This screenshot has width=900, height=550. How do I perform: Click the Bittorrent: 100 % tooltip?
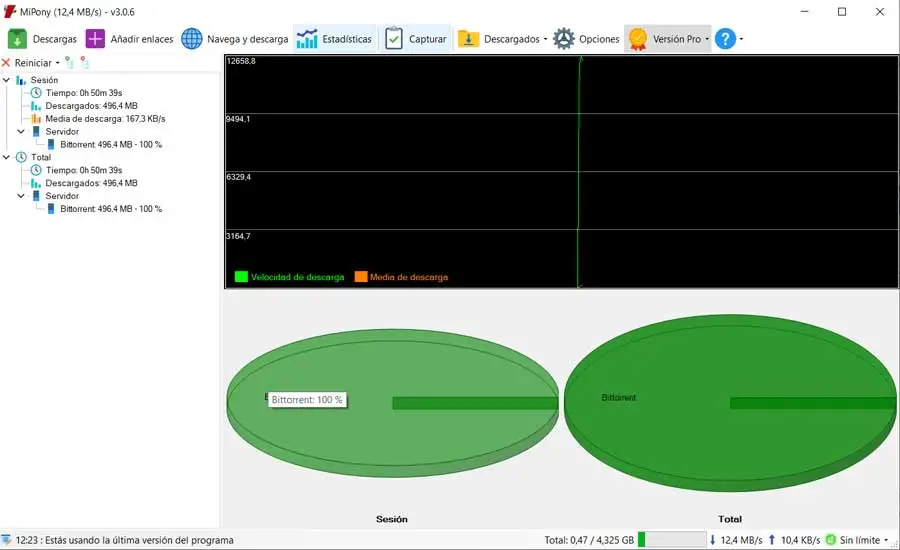pos(307,400)
